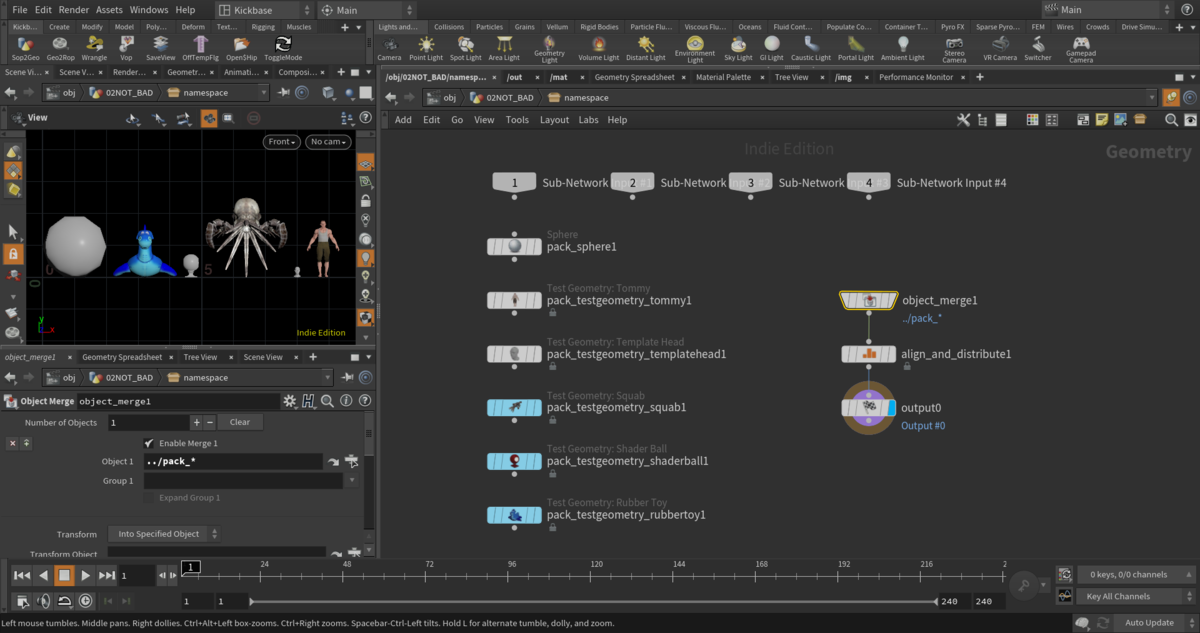
Task: Switch to the Performance Monitor tab
Action: point(916,77)
